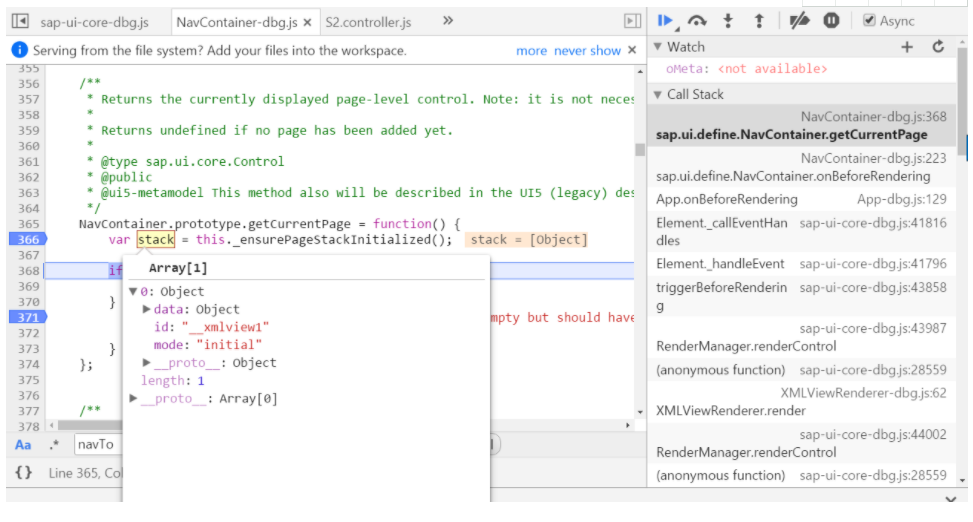Viewport: 973px width, 522px height.
Task: Select getCurrentPage call stack frame
Action: pyautogui.click(x=802, y=125)
